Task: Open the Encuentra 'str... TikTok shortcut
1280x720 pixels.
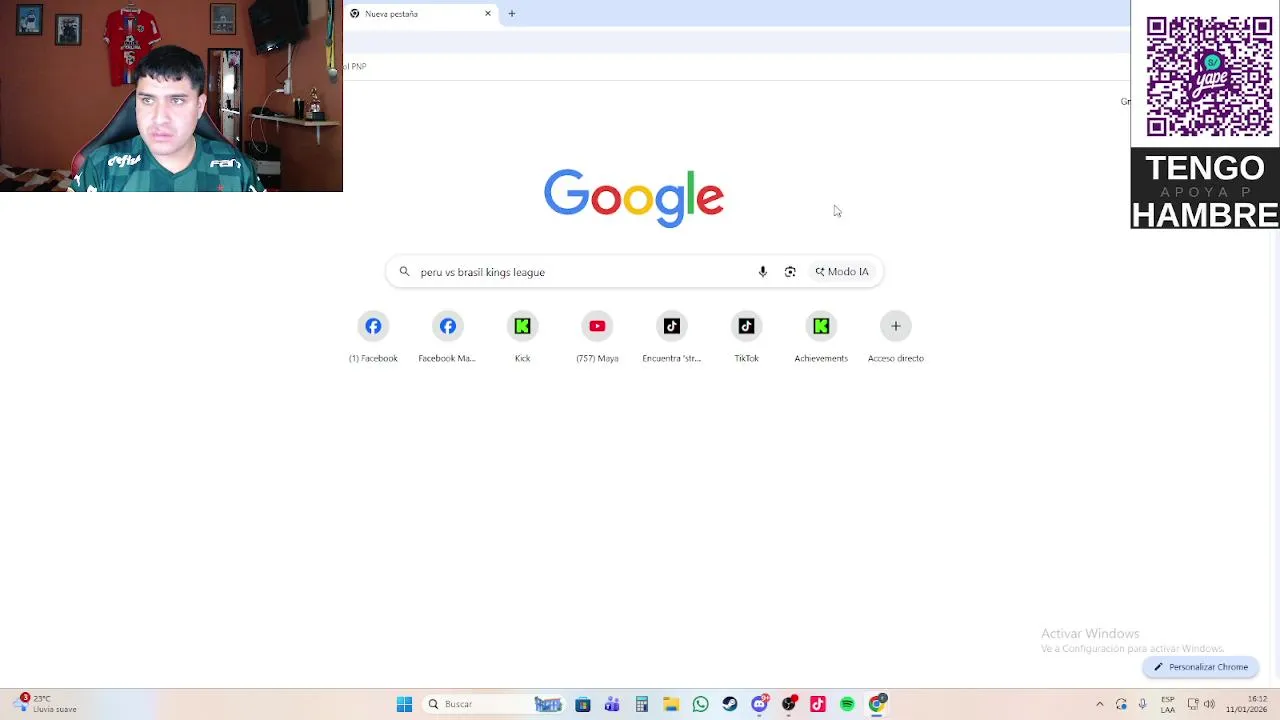Action: click(671, 337)
